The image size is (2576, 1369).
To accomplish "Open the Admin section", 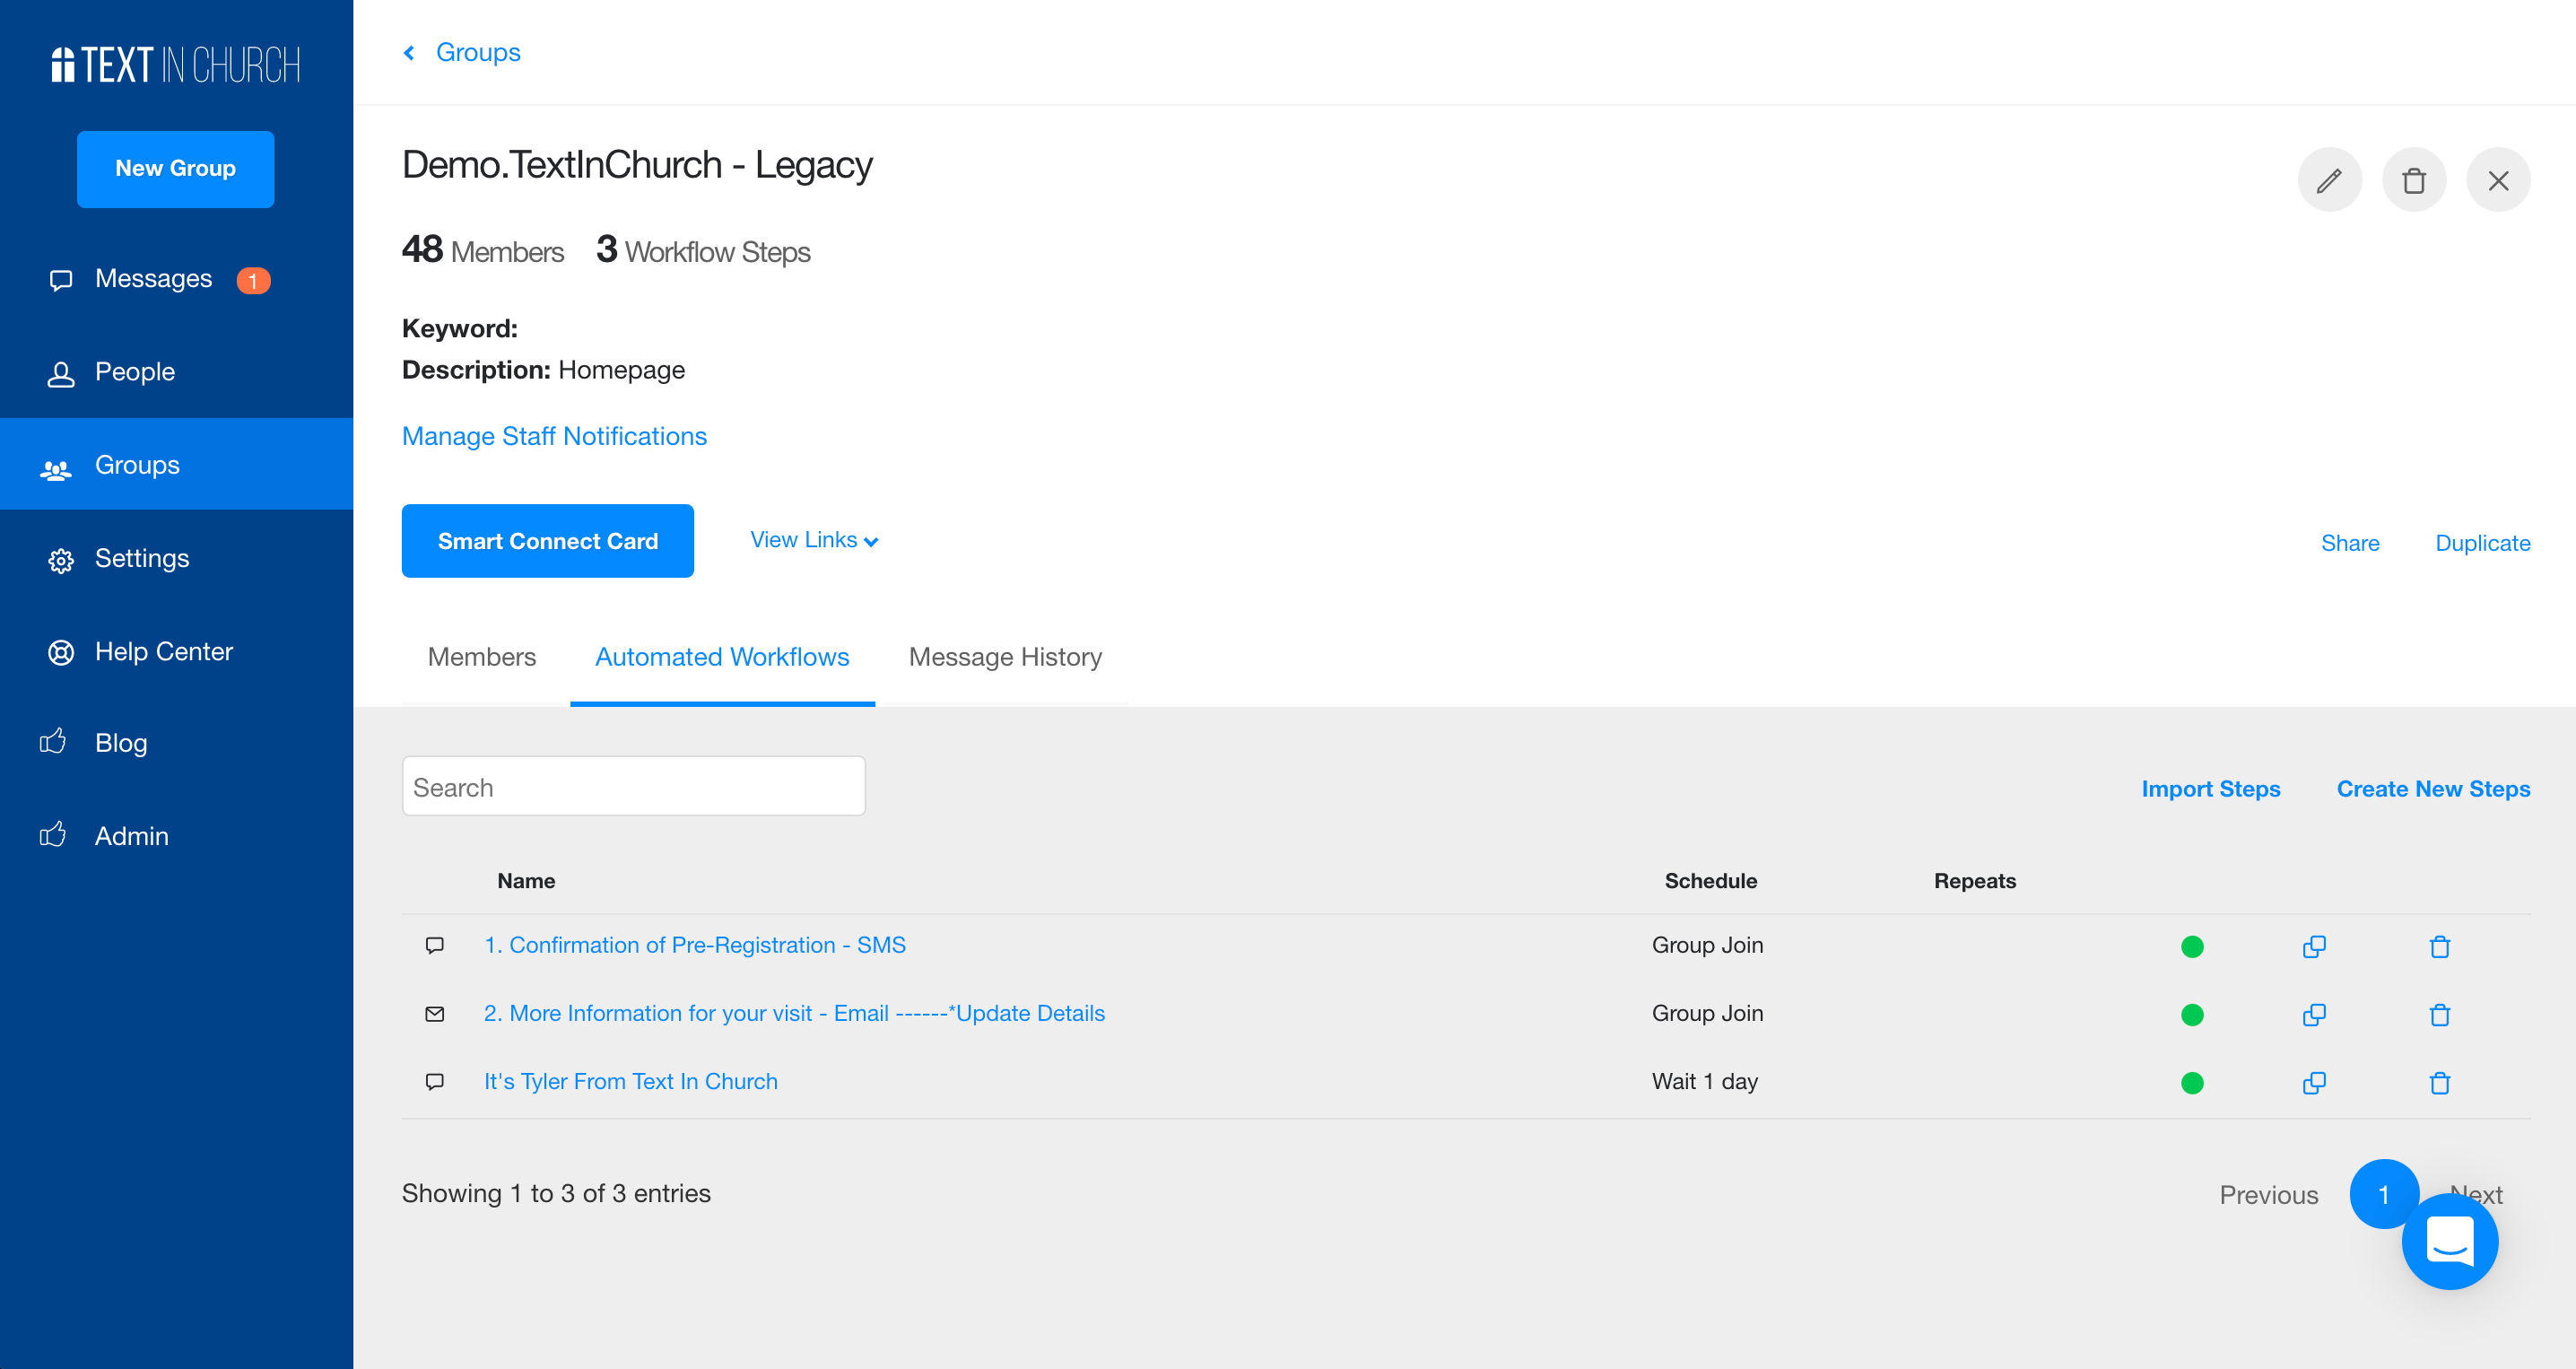I will pos(131,836).
